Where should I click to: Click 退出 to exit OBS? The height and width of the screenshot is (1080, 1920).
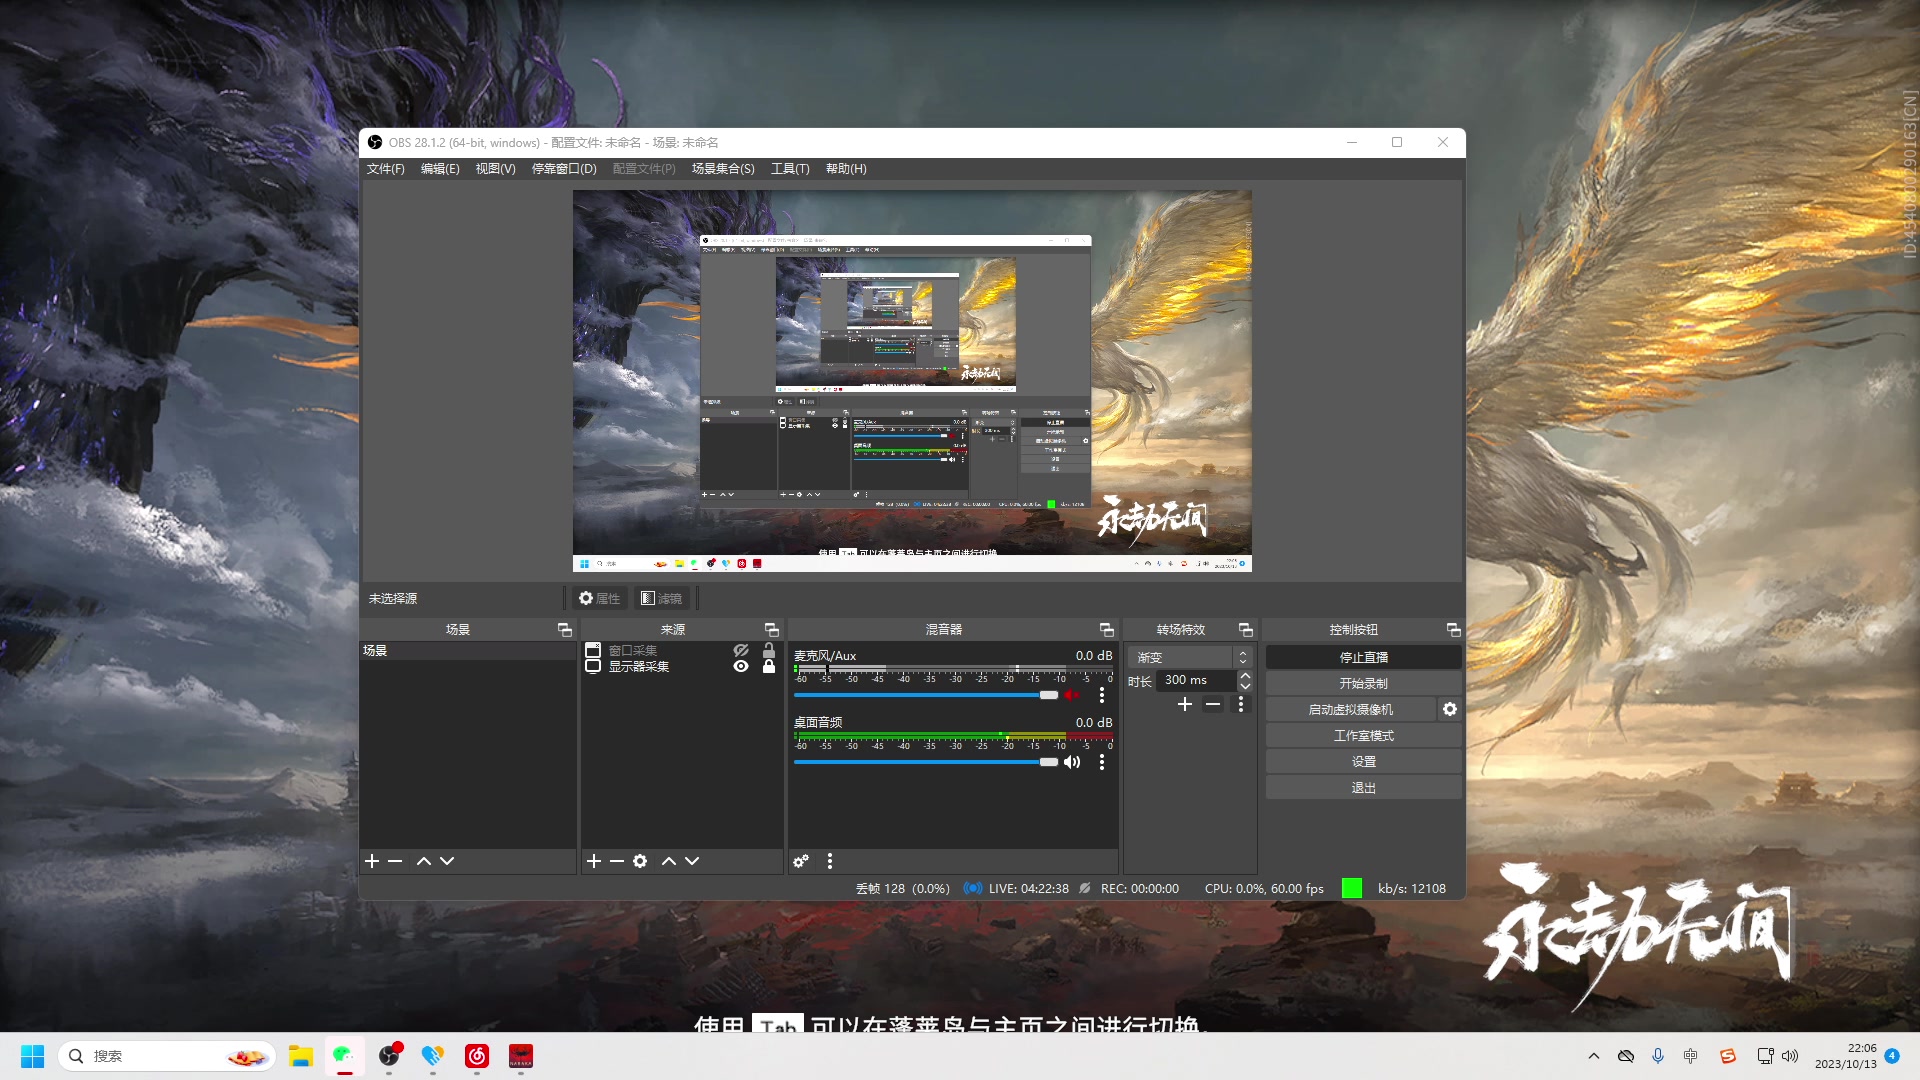1363,787
